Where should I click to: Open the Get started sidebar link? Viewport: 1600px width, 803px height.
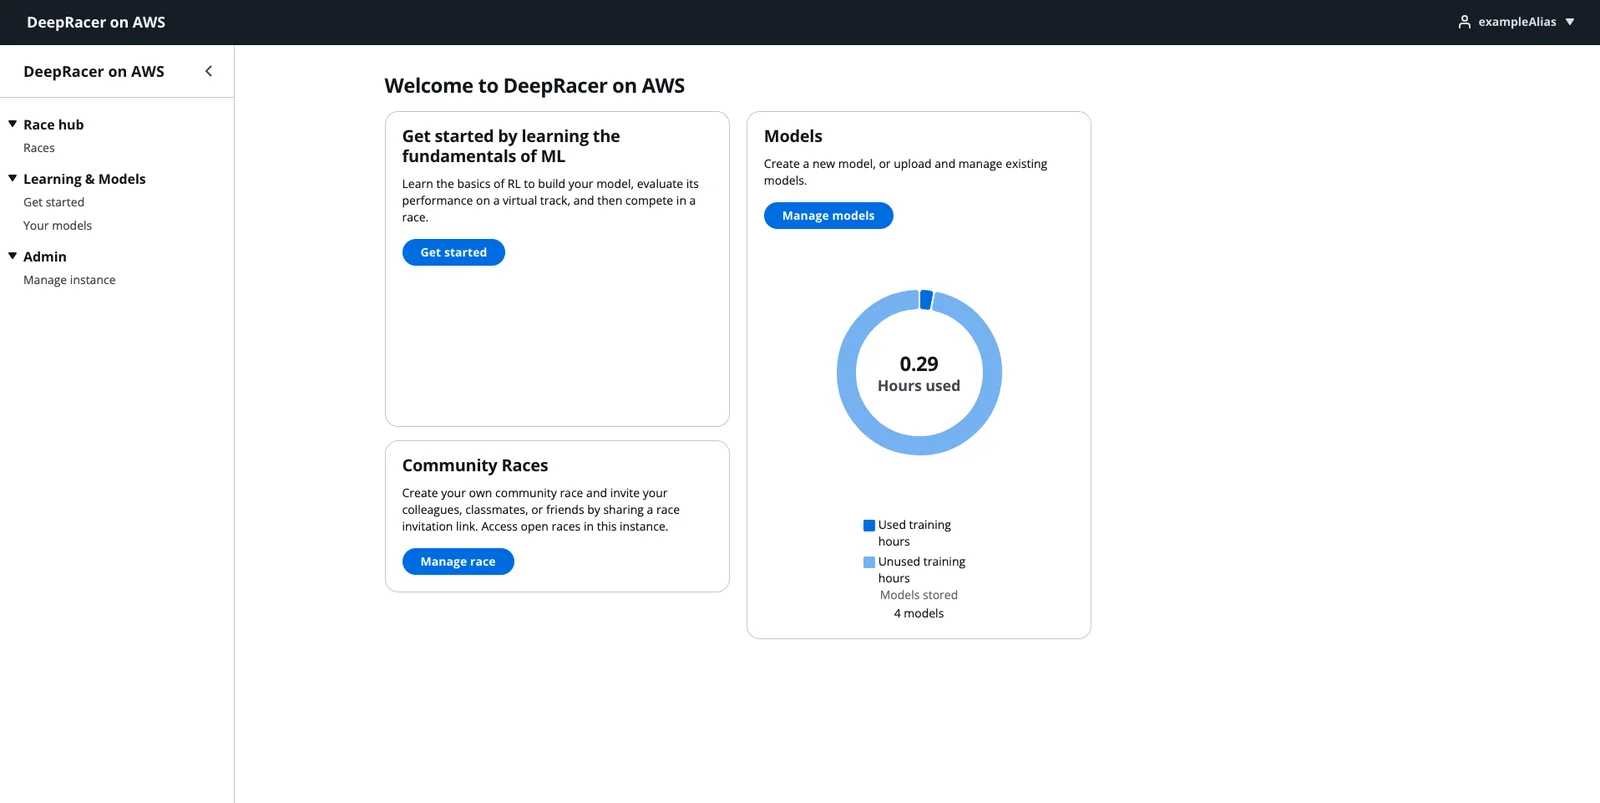coord(54,202)
